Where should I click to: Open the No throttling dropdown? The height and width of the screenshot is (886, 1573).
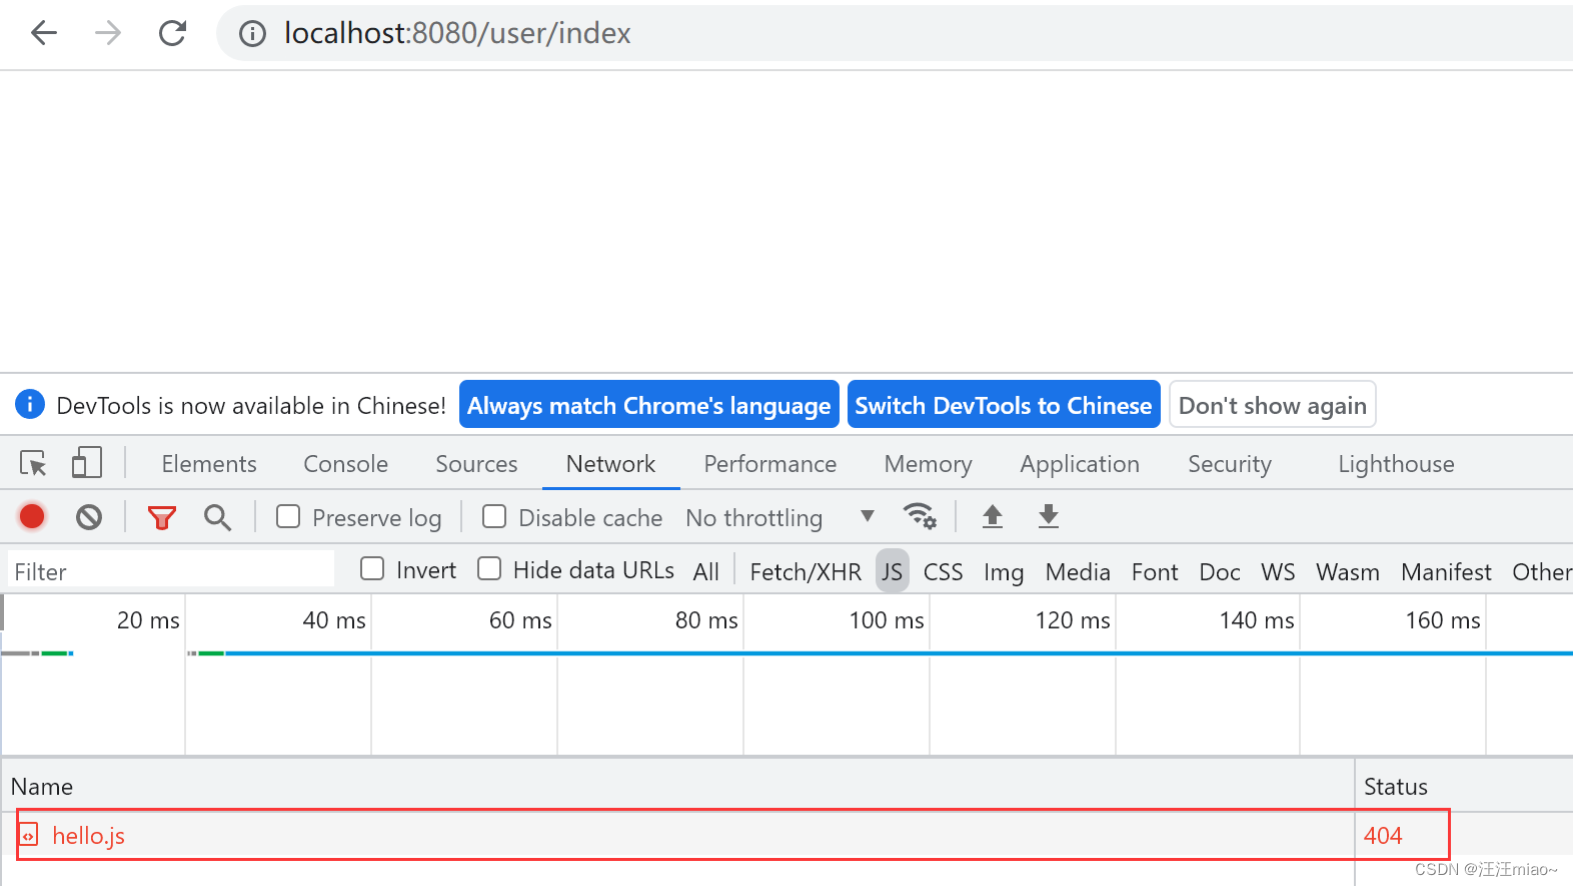(x=780, y=518)
